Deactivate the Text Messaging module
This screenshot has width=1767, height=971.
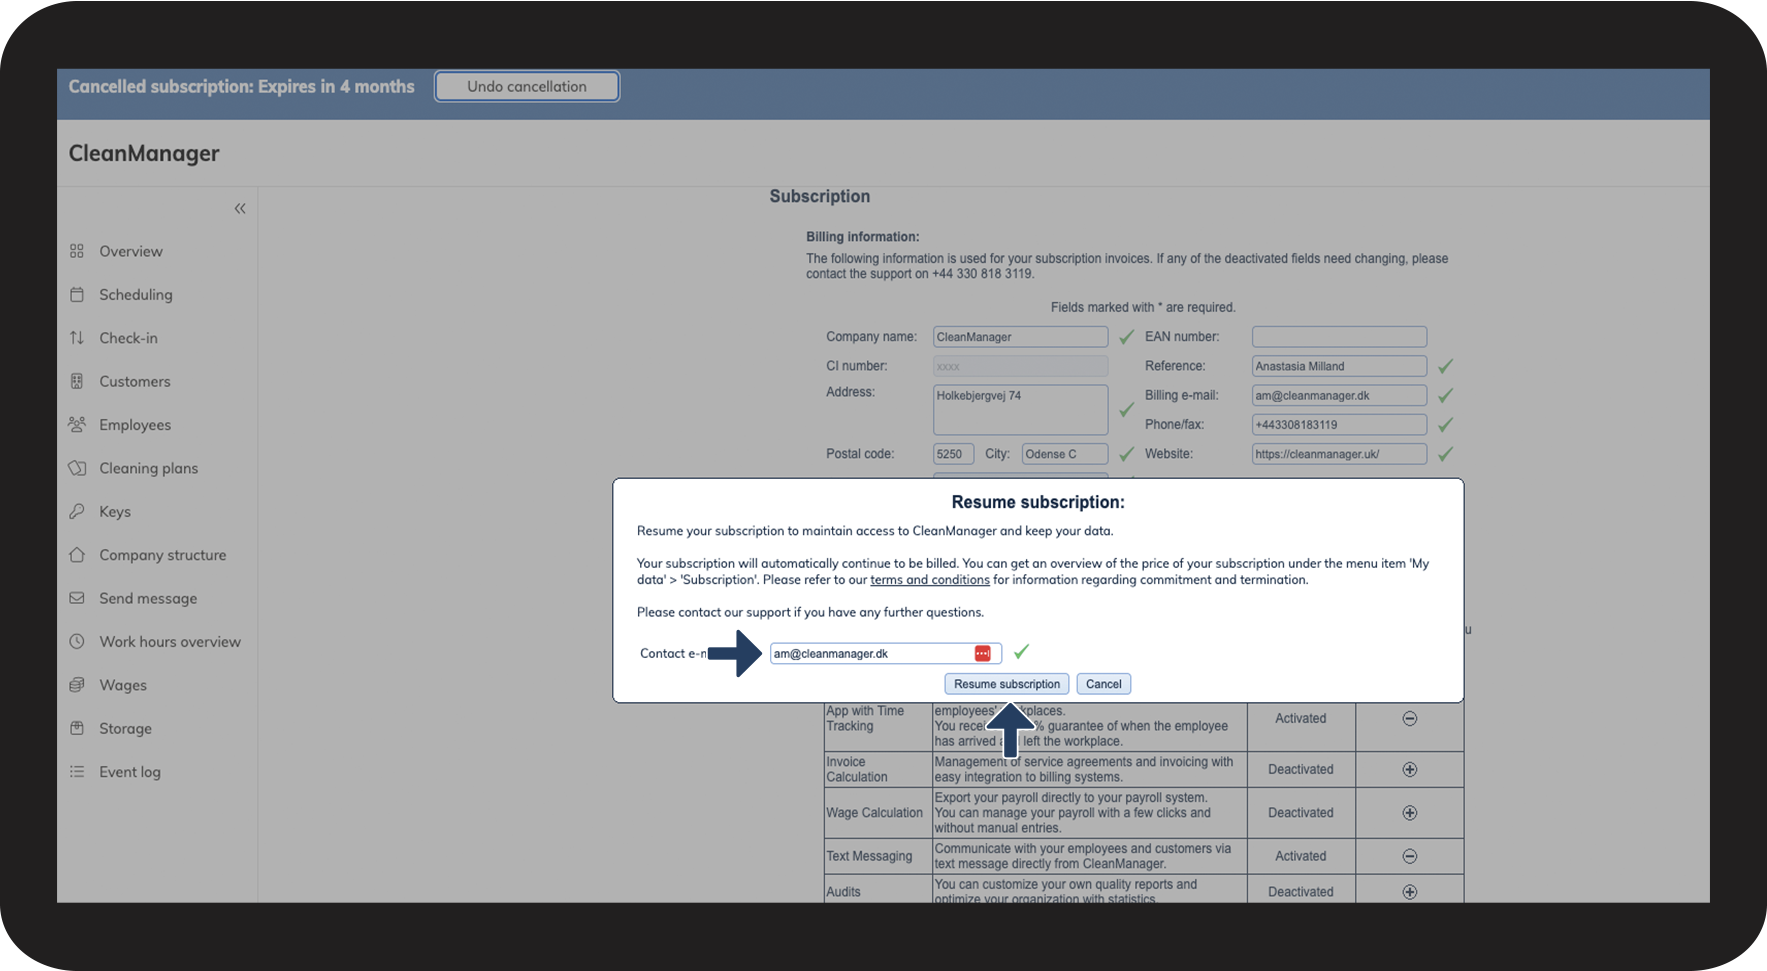tap(1409, 856)
